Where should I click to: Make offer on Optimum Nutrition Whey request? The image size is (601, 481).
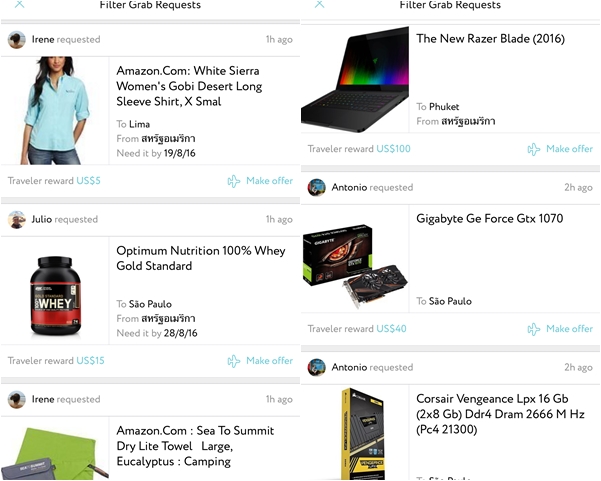269,361
